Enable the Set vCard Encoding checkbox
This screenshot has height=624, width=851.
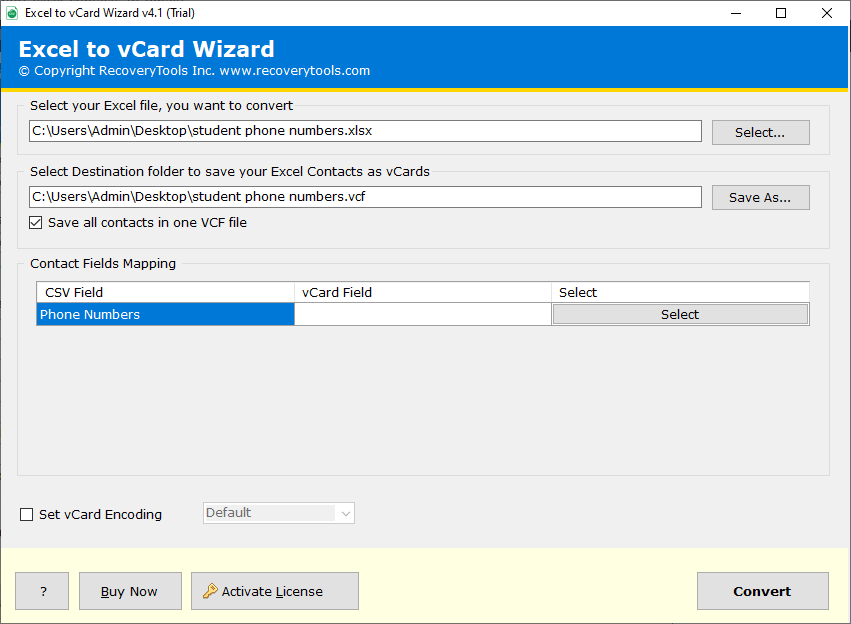26,514
